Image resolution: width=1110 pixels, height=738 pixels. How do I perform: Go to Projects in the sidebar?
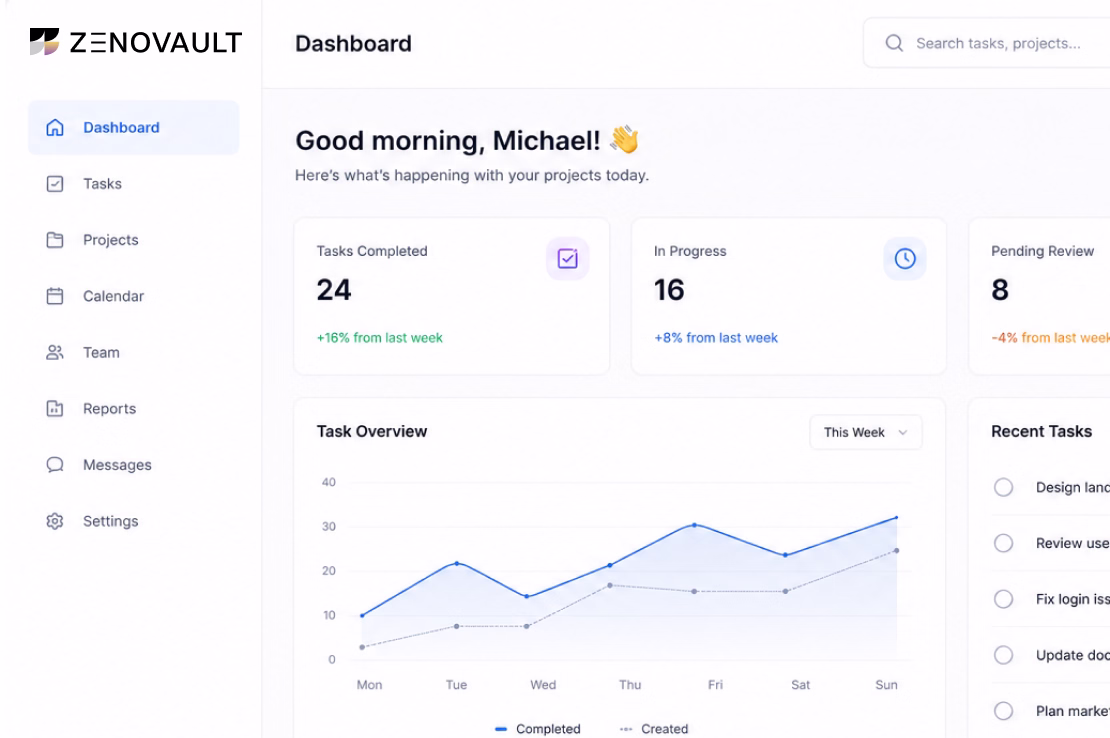(x=134, y=240)
